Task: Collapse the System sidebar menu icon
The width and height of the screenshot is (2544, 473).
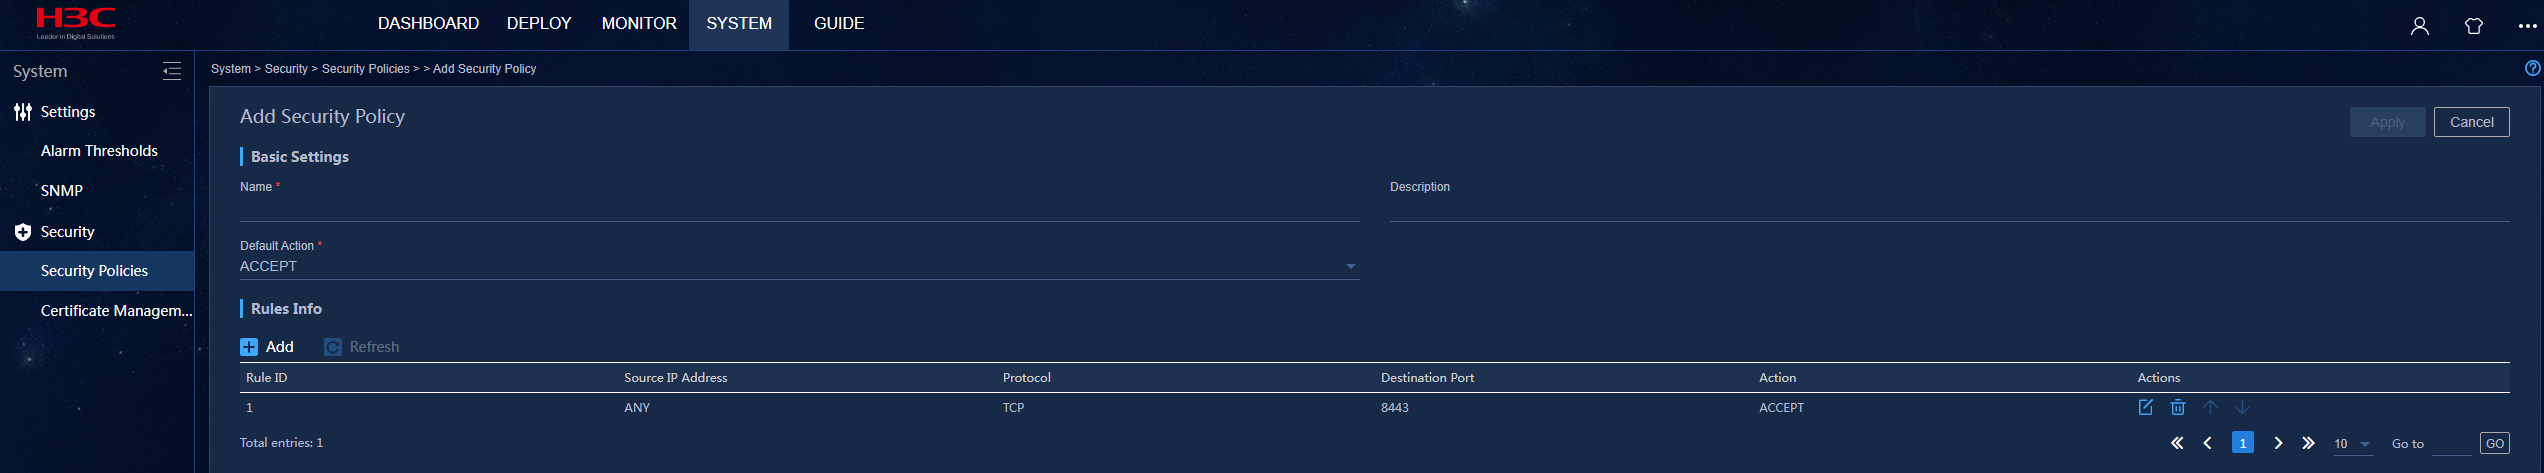Action: (172, 71)
